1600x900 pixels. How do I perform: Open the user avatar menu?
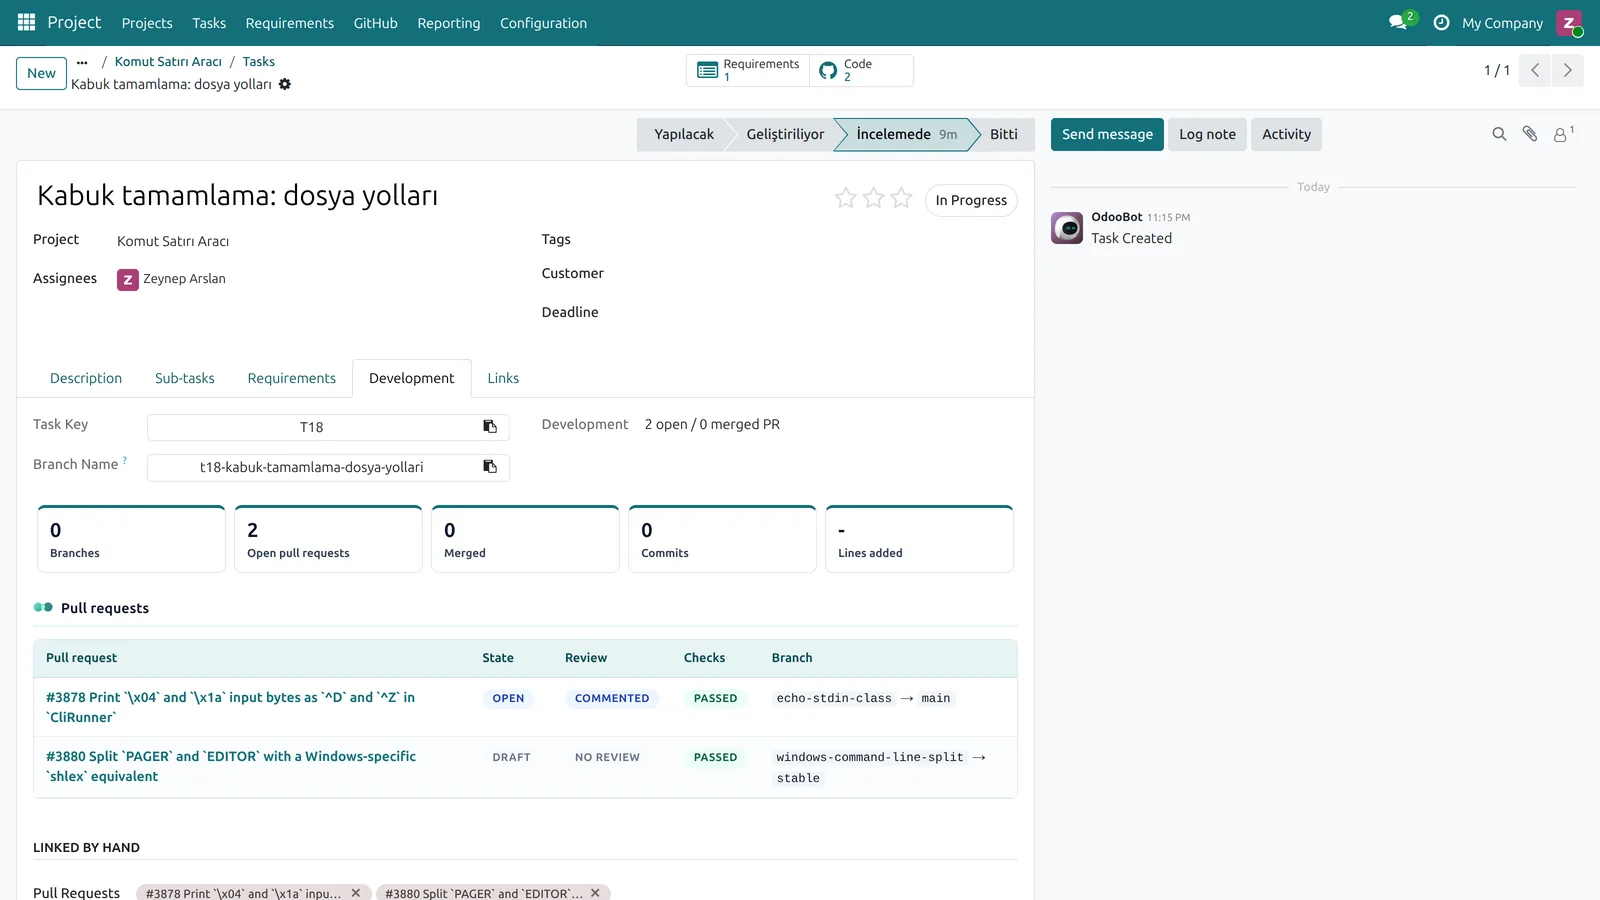[x=1569, y=23]
